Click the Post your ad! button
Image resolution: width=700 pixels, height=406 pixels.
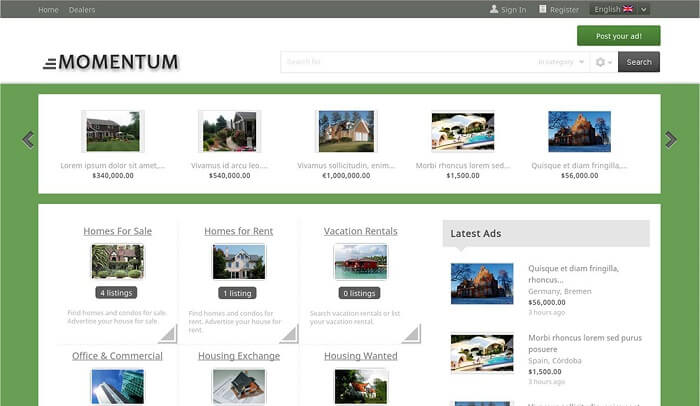click(x=619, y=36)
